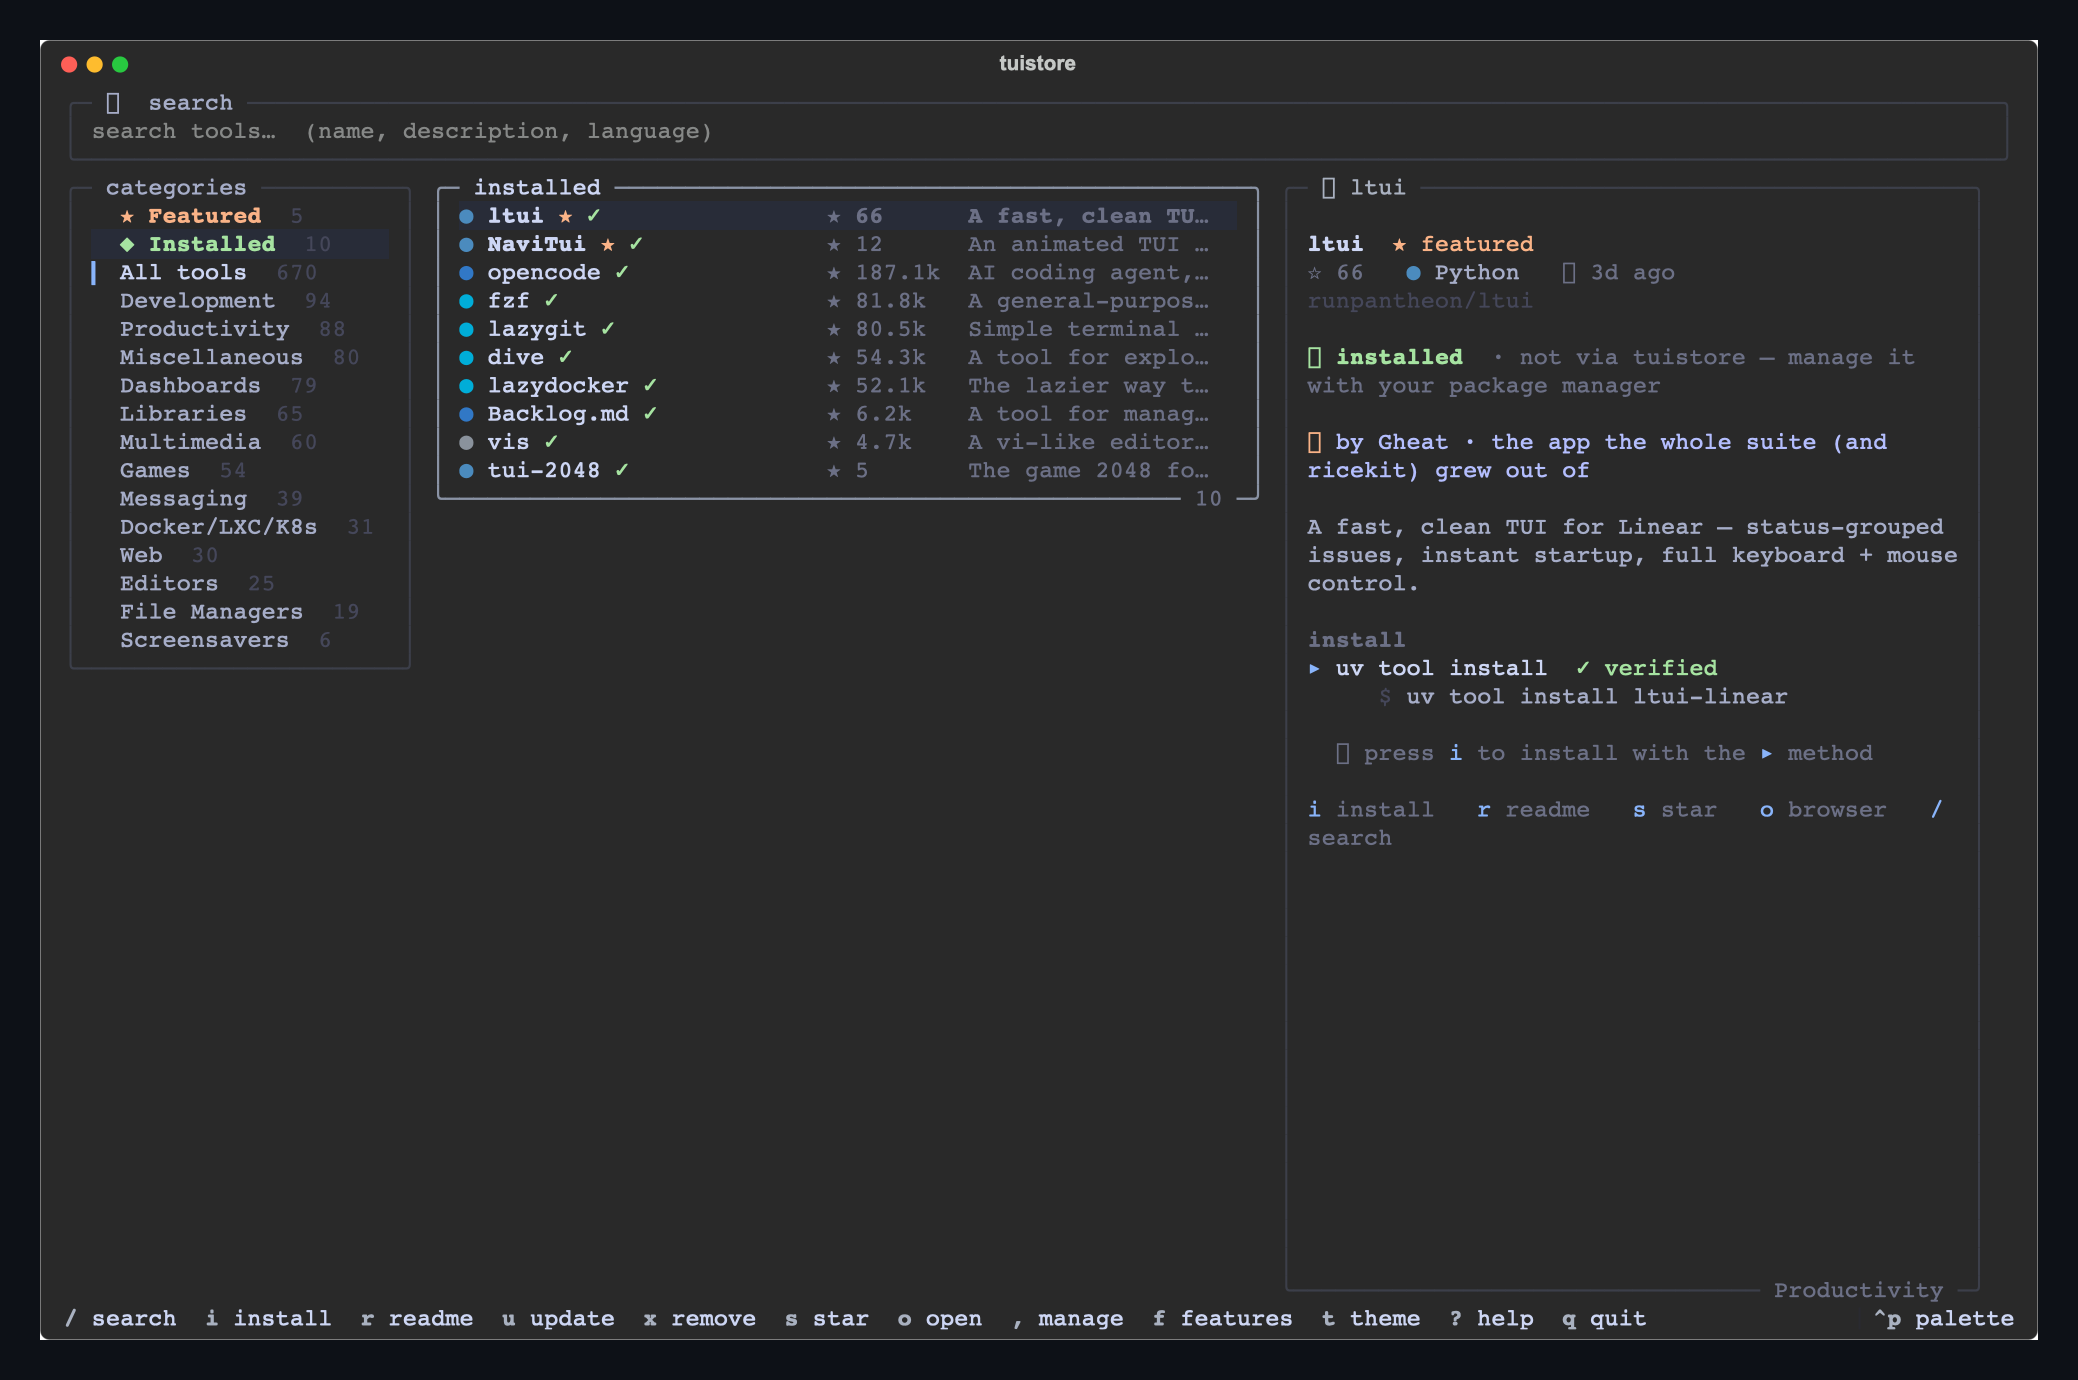Click 'o browser' in the details panel
2078x1380 pixels.
tap(1823, 809)
